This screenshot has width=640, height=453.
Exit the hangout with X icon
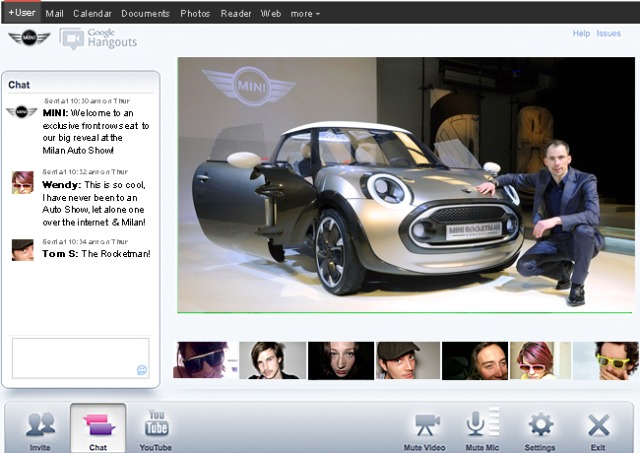coord(598,428)
